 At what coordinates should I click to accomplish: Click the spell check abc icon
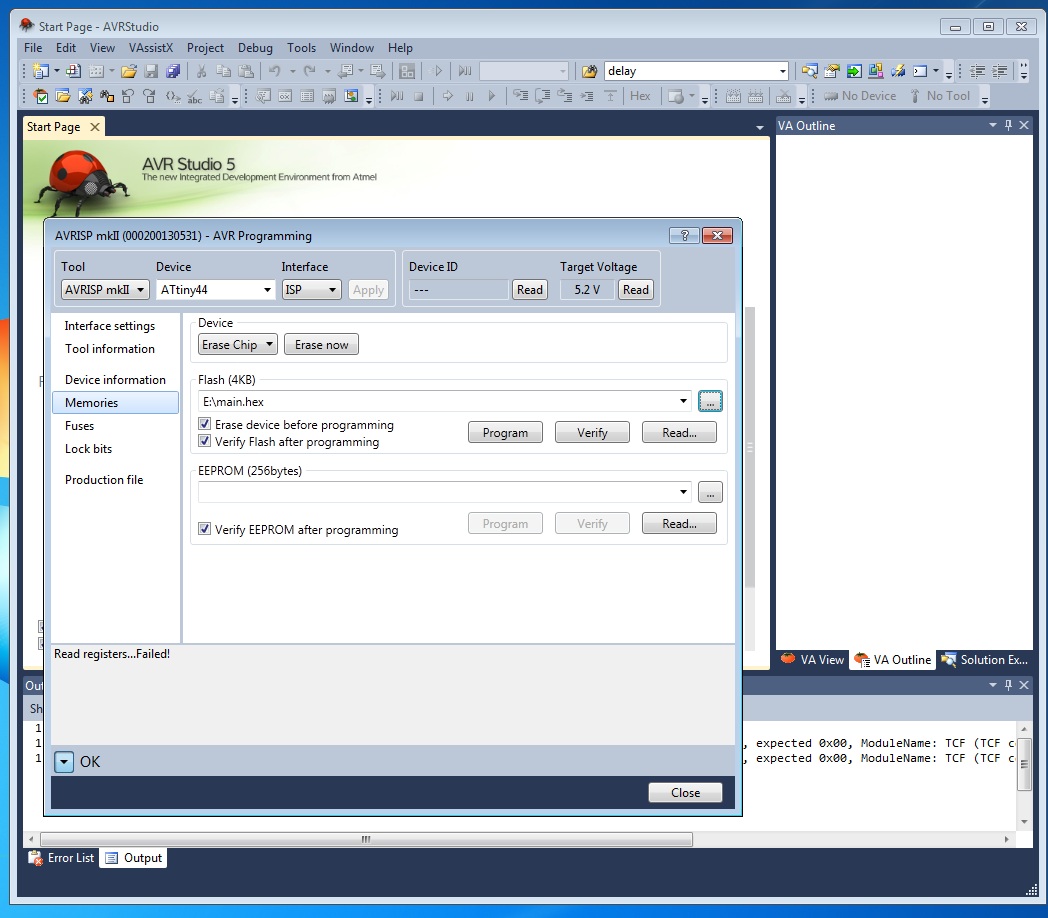194,96
